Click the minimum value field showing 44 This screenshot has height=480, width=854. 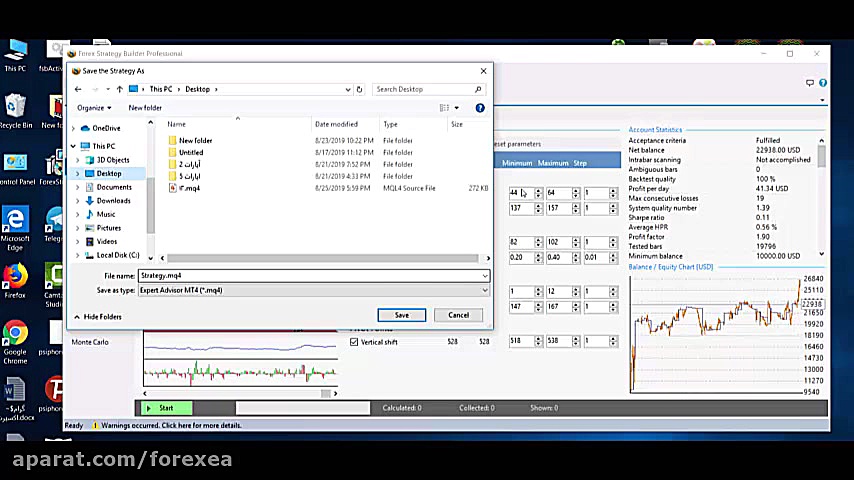(x=521, y=193)
